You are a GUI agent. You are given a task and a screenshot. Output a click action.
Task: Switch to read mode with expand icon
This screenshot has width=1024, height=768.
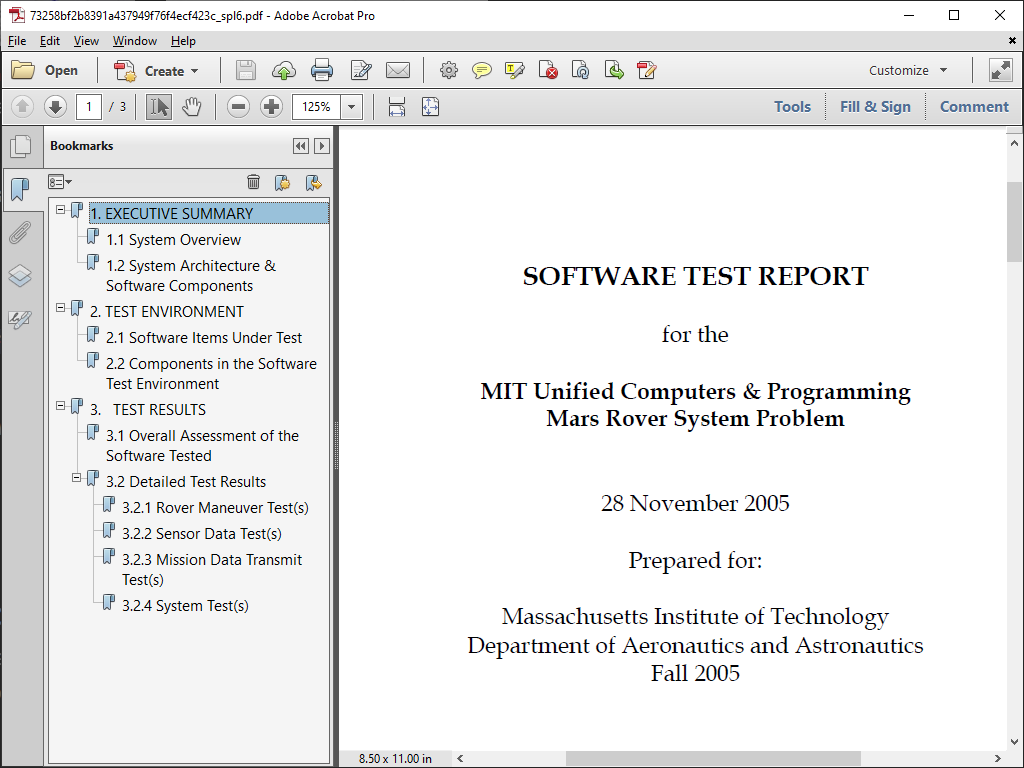[x=1000, y=70]
